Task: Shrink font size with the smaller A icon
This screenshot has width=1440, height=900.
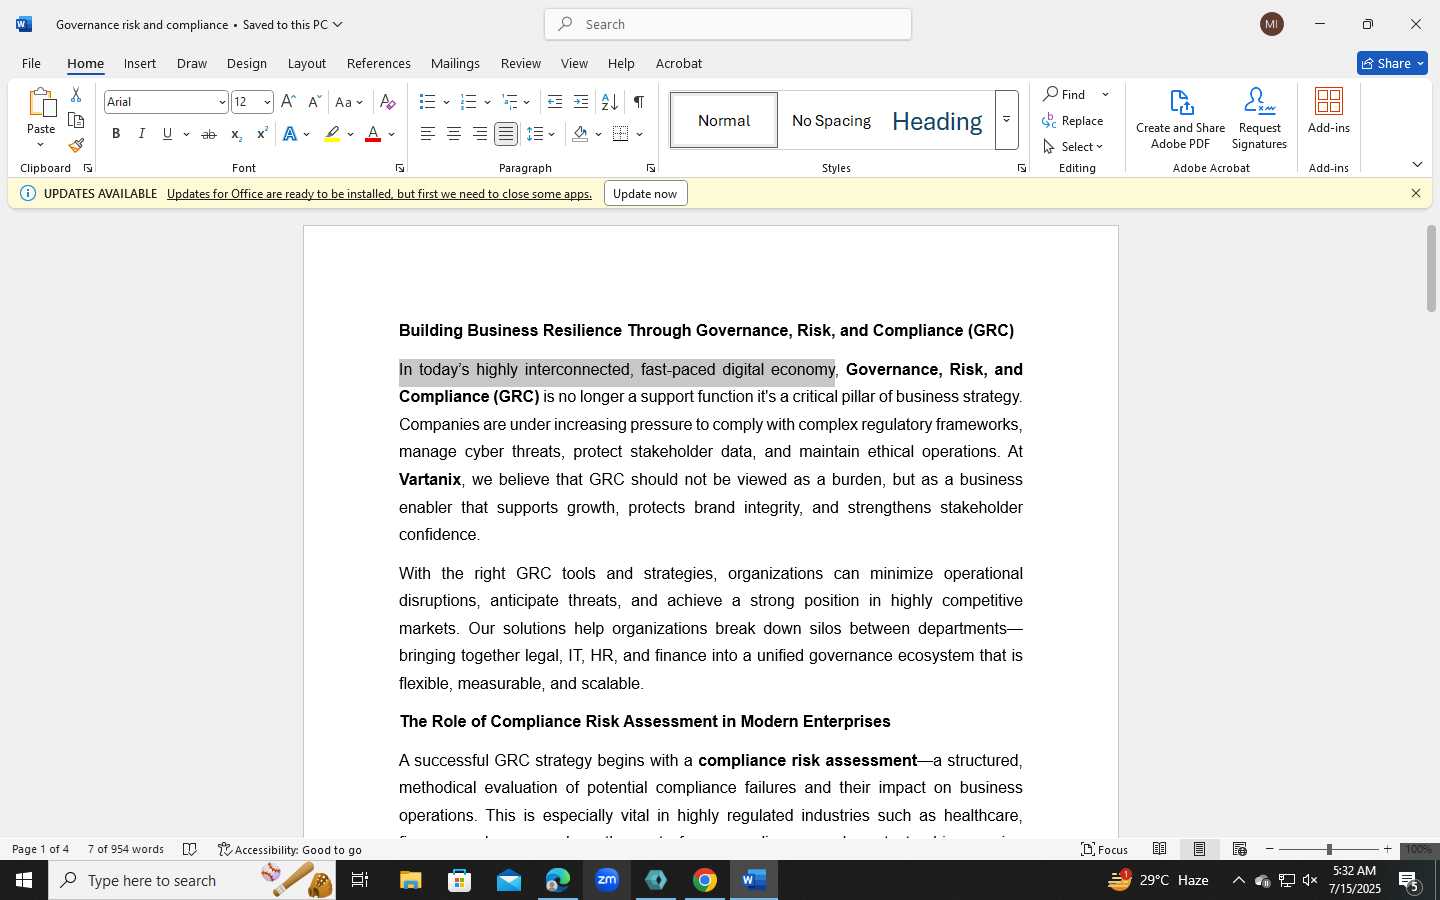Action: coord(314,102)
